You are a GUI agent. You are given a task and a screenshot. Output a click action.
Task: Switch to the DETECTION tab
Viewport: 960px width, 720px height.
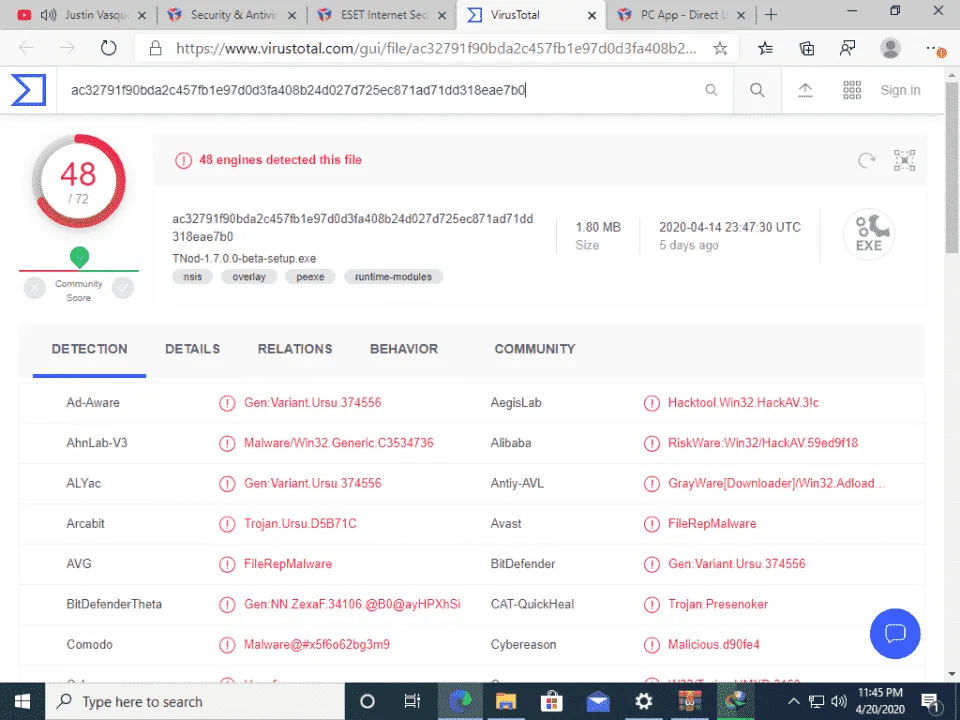click(89, 349)
